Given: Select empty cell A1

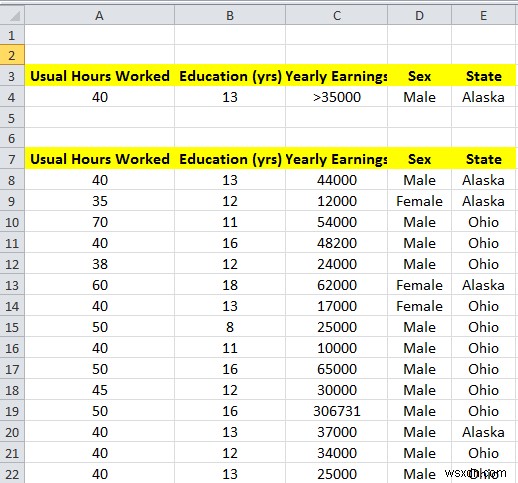Looking at the screenshot, I should [99, 35].
